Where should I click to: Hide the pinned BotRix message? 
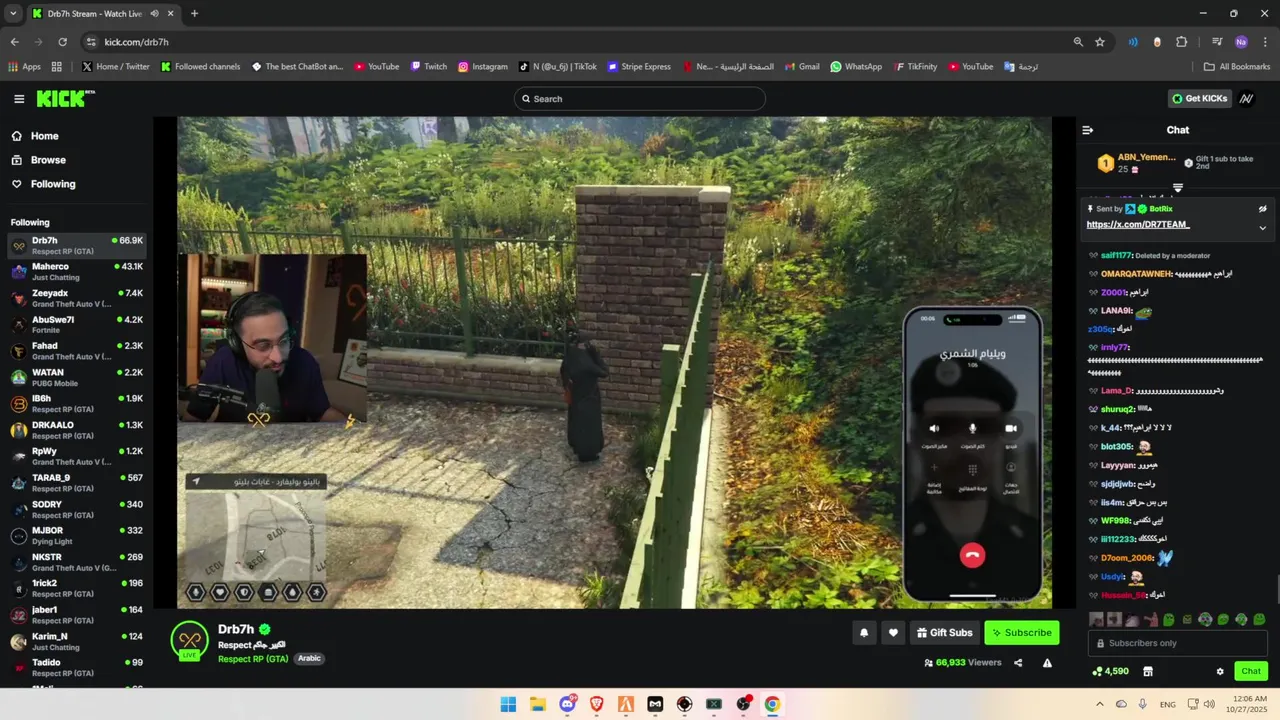coord(1262,209)
